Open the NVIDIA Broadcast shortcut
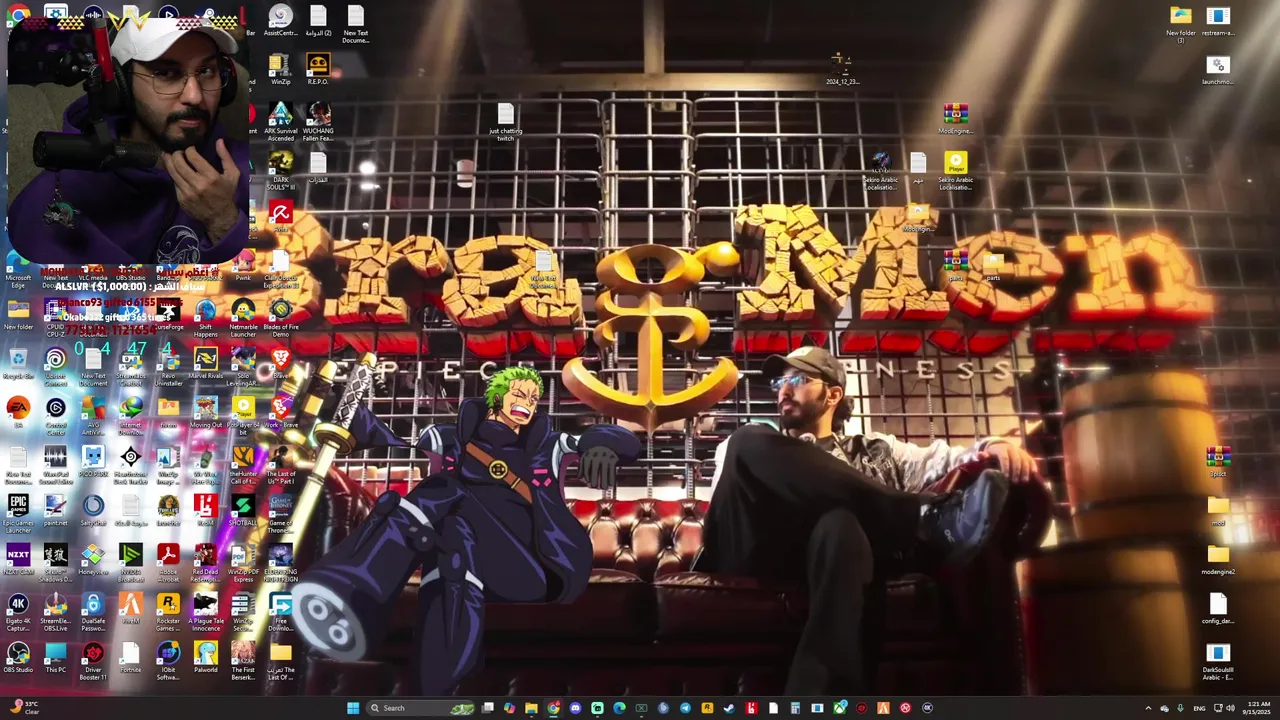The width and height of the screenshot is (1280, 720). [131, 562]
